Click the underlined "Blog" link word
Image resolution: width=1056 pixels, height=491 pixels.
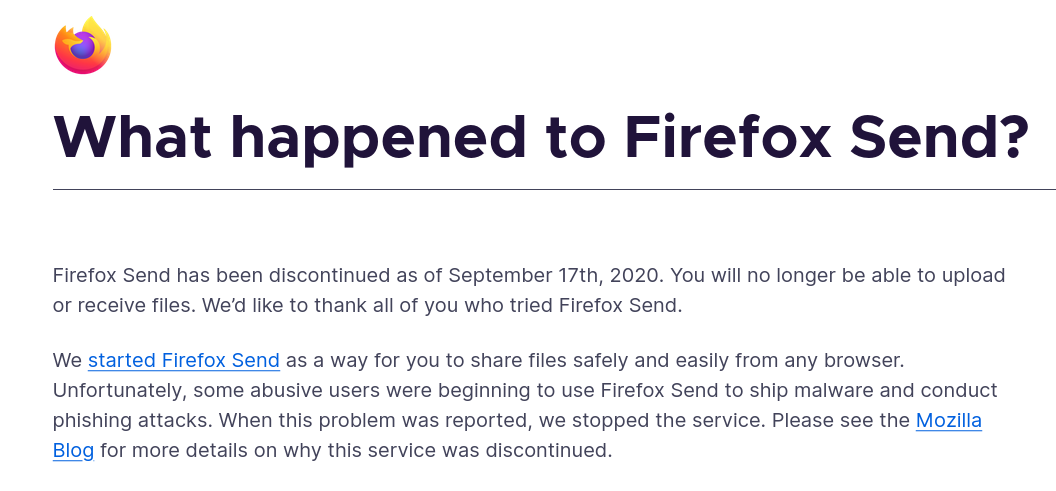point(73,450)
